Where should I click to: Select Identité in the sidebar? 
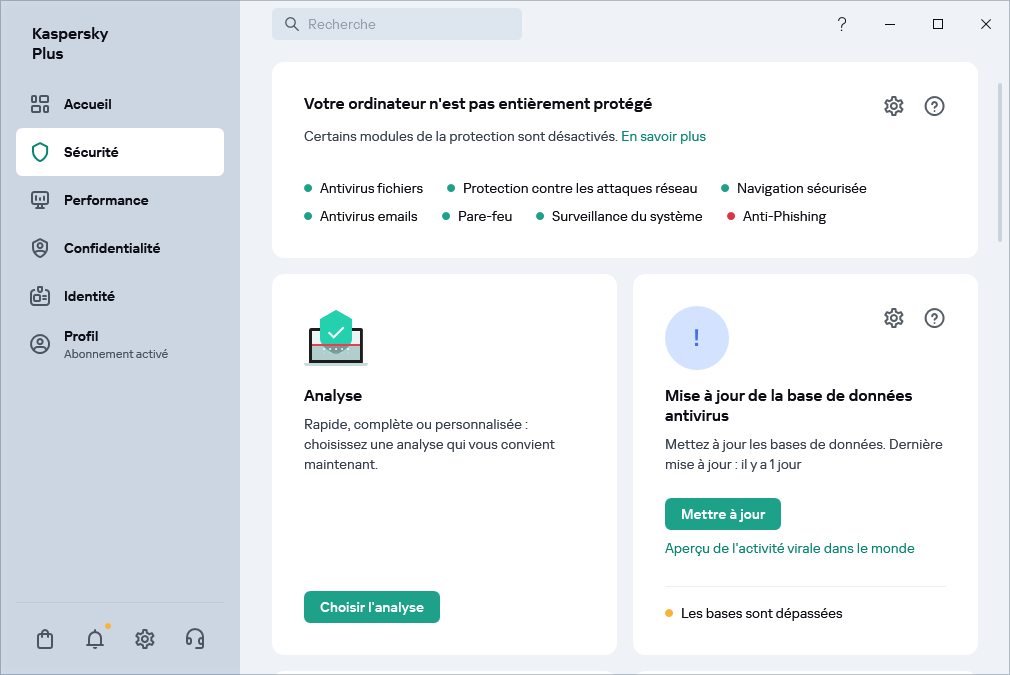click(x=87, y=296)
